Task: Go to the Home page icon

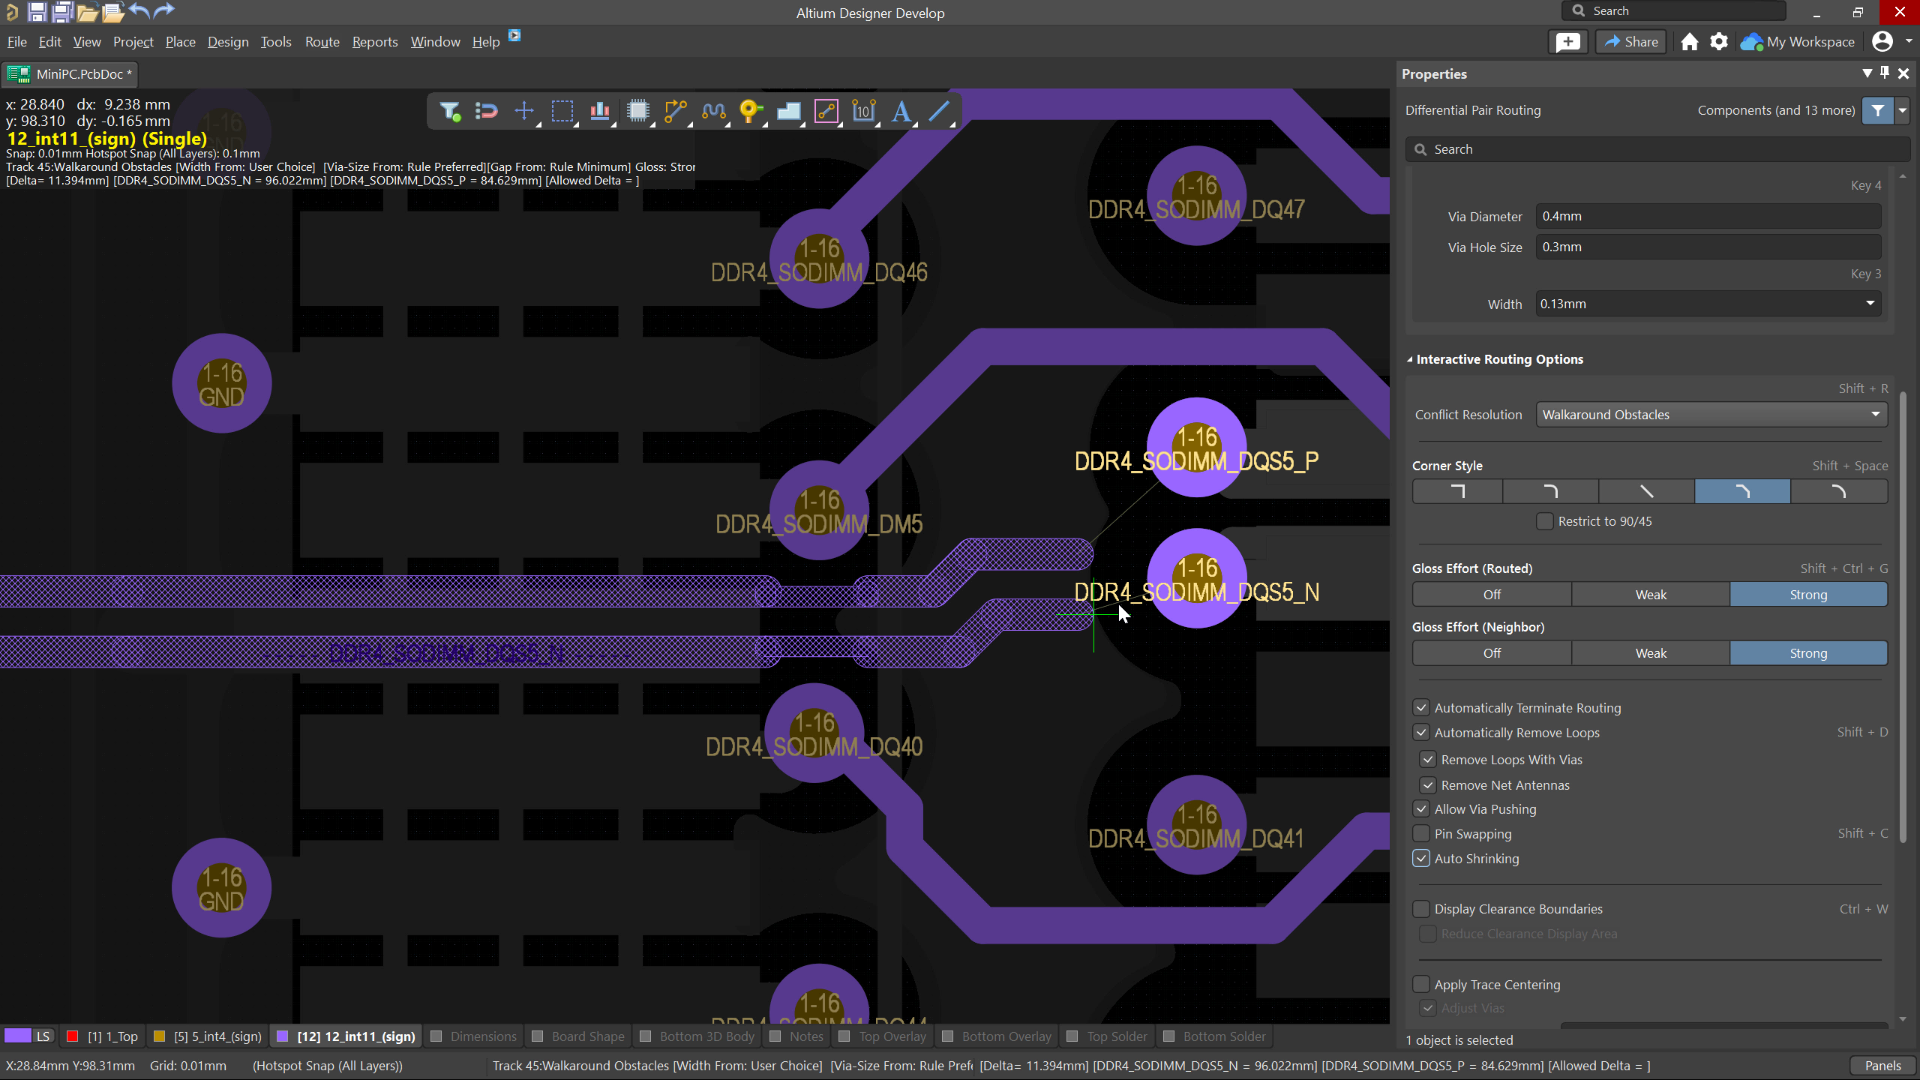Action: (x=1690, y=42)
